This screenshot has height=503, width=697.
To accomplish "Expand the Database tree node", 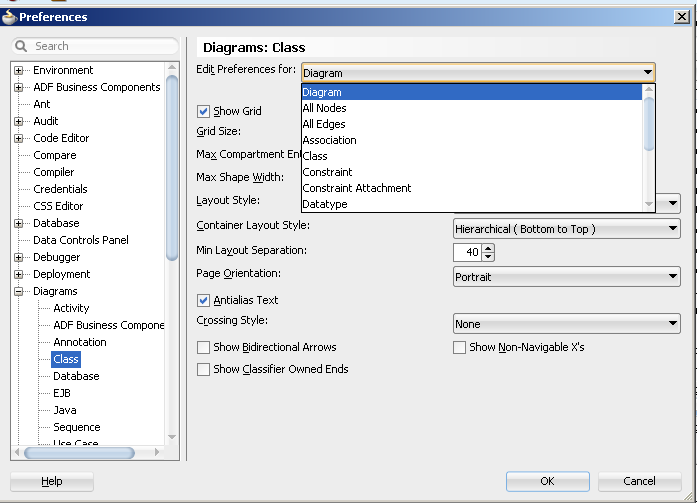I will tap(18, 223).
